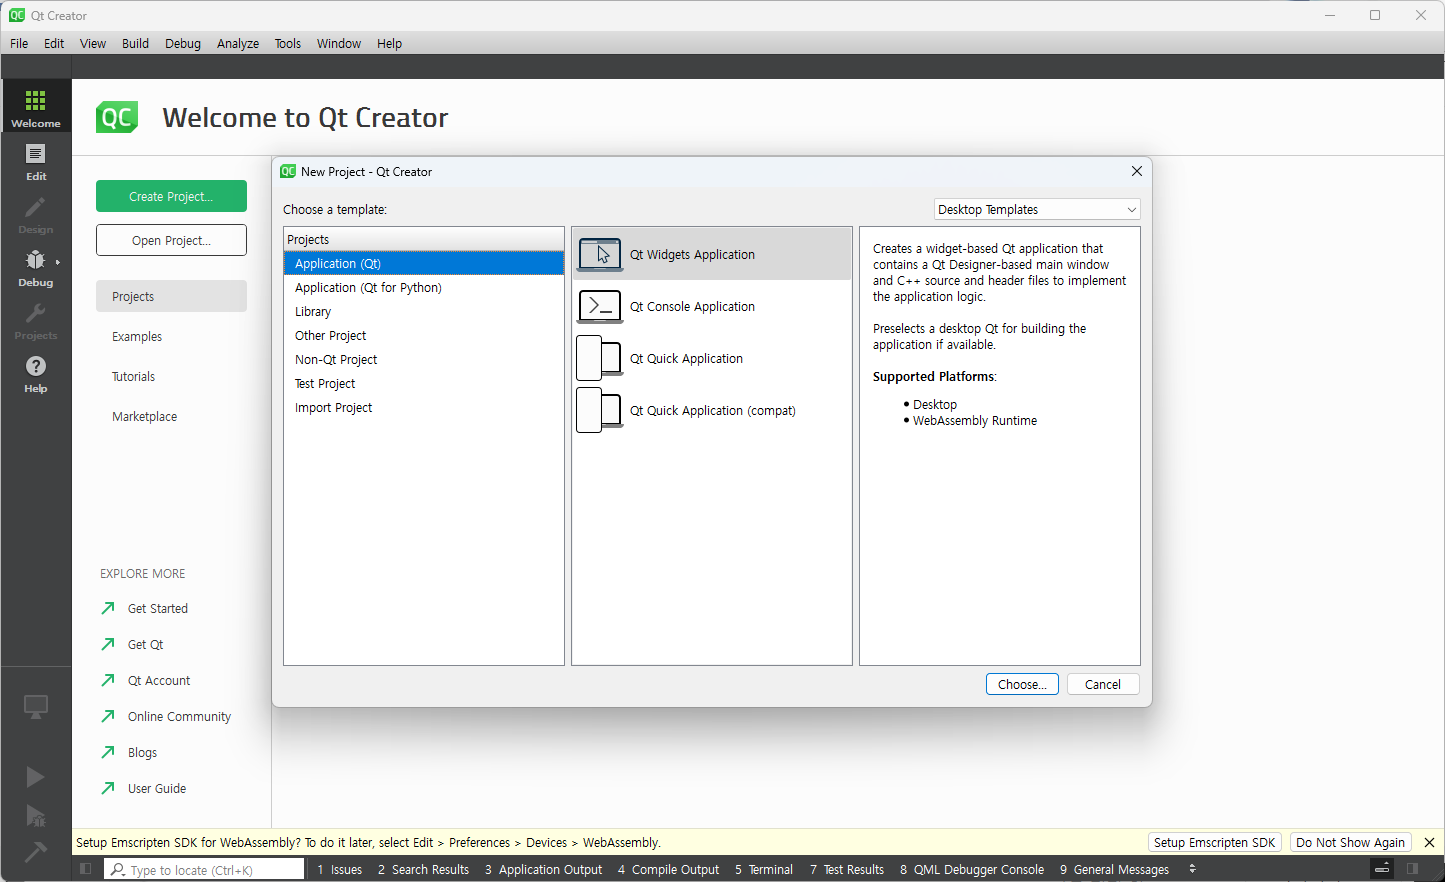
Task: Select the Other Project category
Action: pyautogui.click(x=424, y=335)
